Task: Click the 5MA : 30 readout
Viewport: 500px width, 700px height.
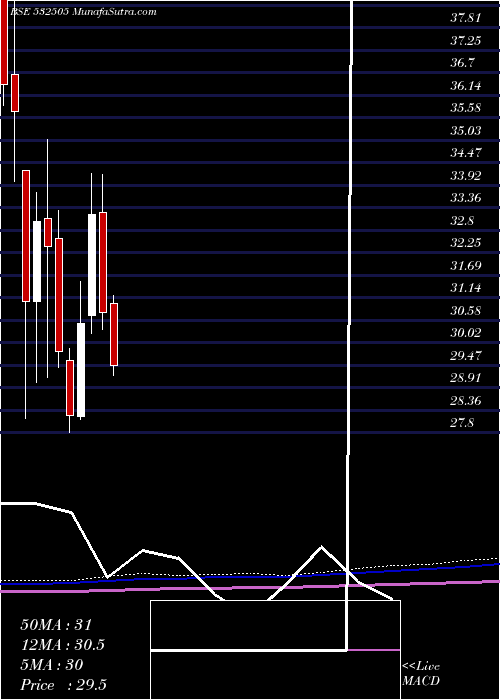Action: click(52, 665)
